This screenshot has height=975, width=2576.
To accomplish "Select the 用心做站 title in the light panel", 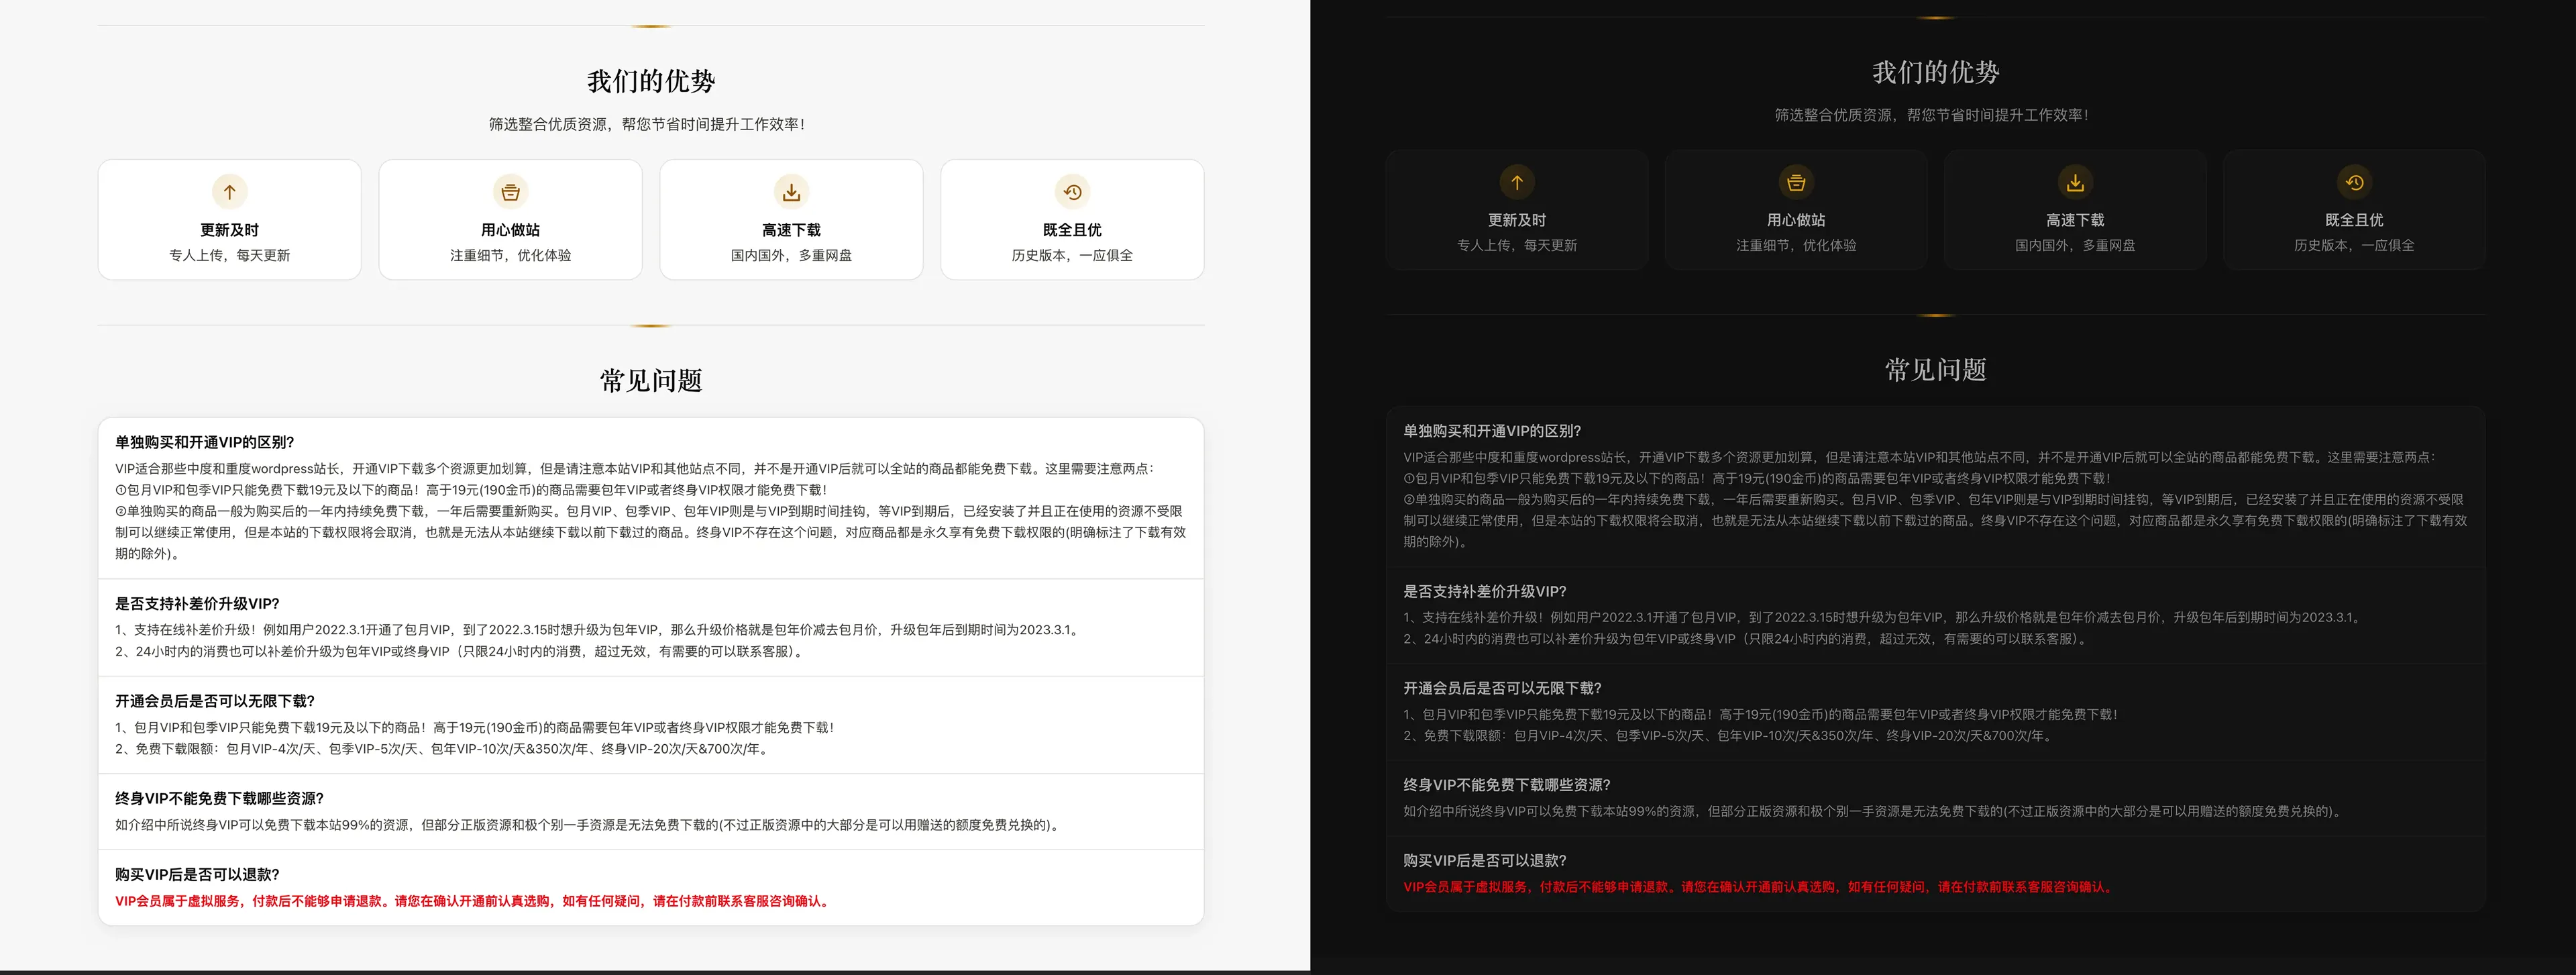I will tap(510, 230).
